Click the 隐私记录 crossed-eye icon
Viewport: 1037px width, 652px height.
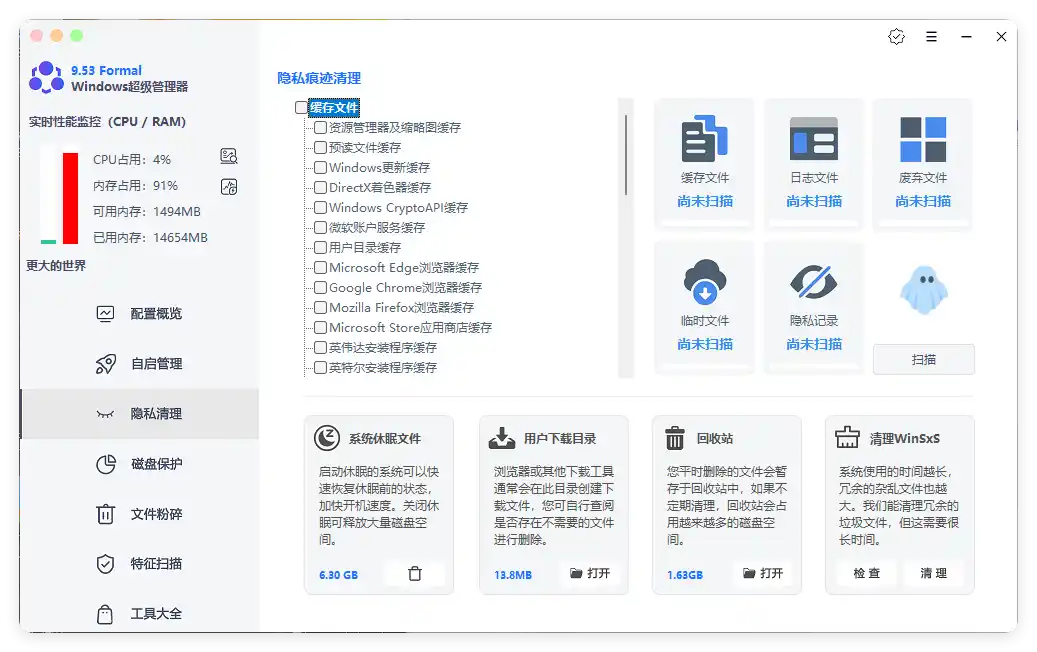[x=813, y=282]
